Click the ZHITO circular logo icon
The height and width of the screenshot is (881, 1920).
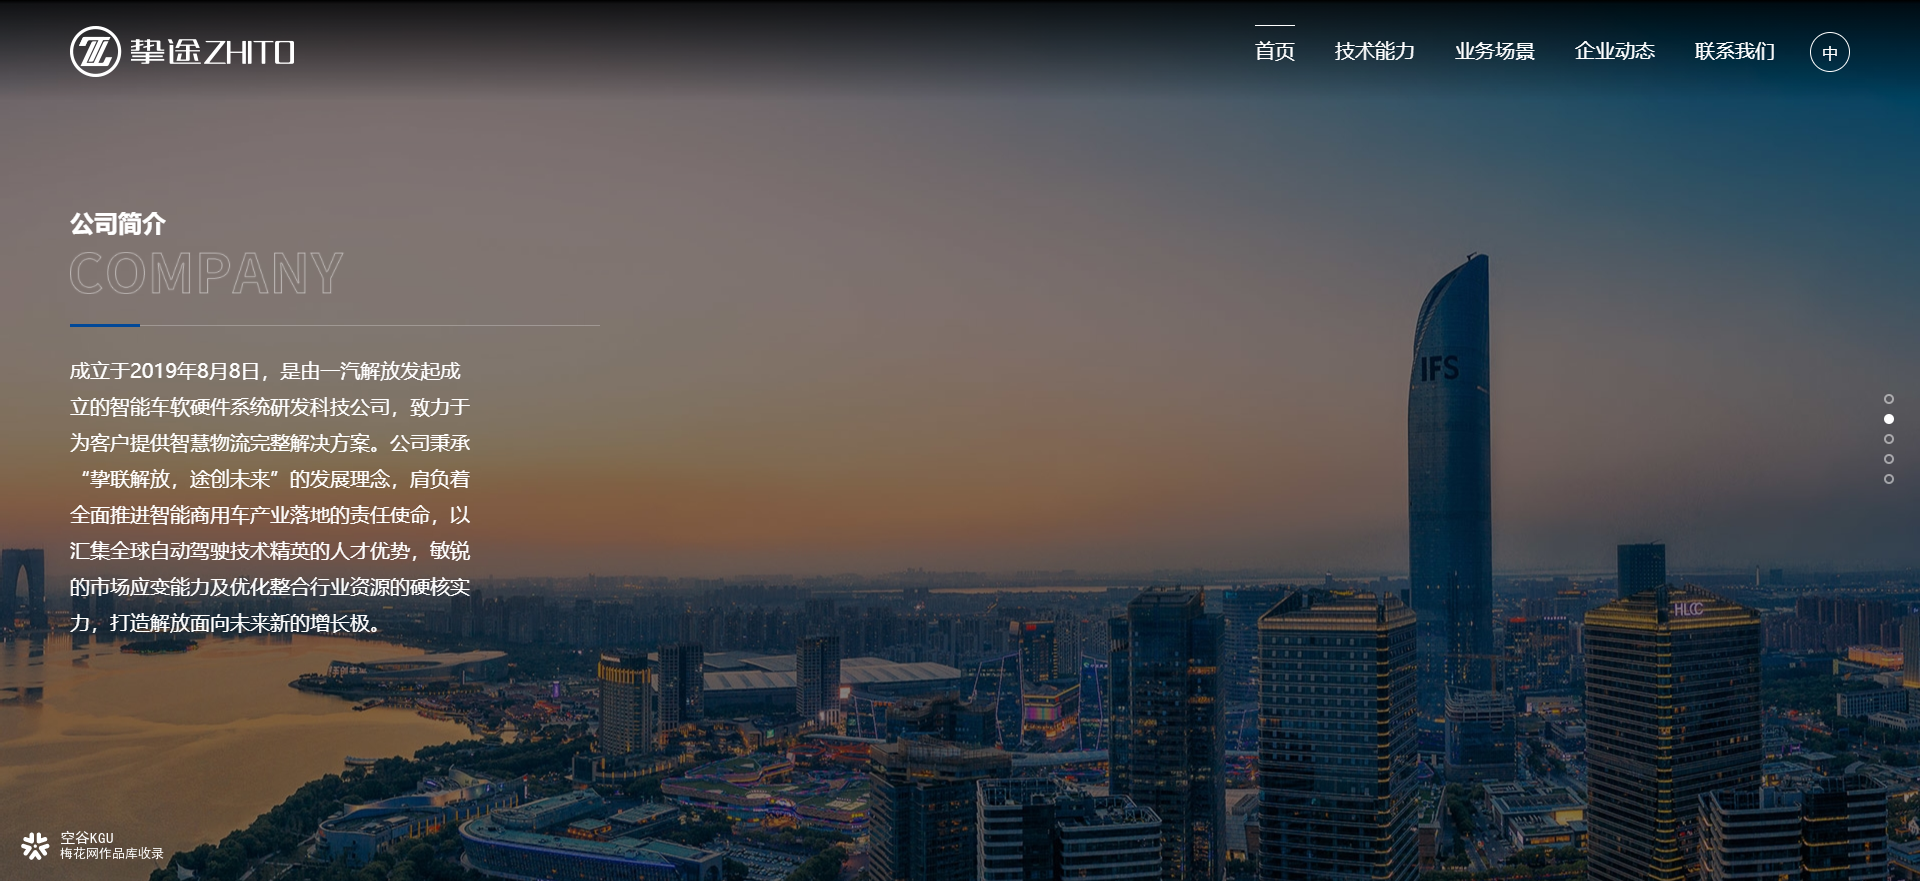click(x=95, y=51)
